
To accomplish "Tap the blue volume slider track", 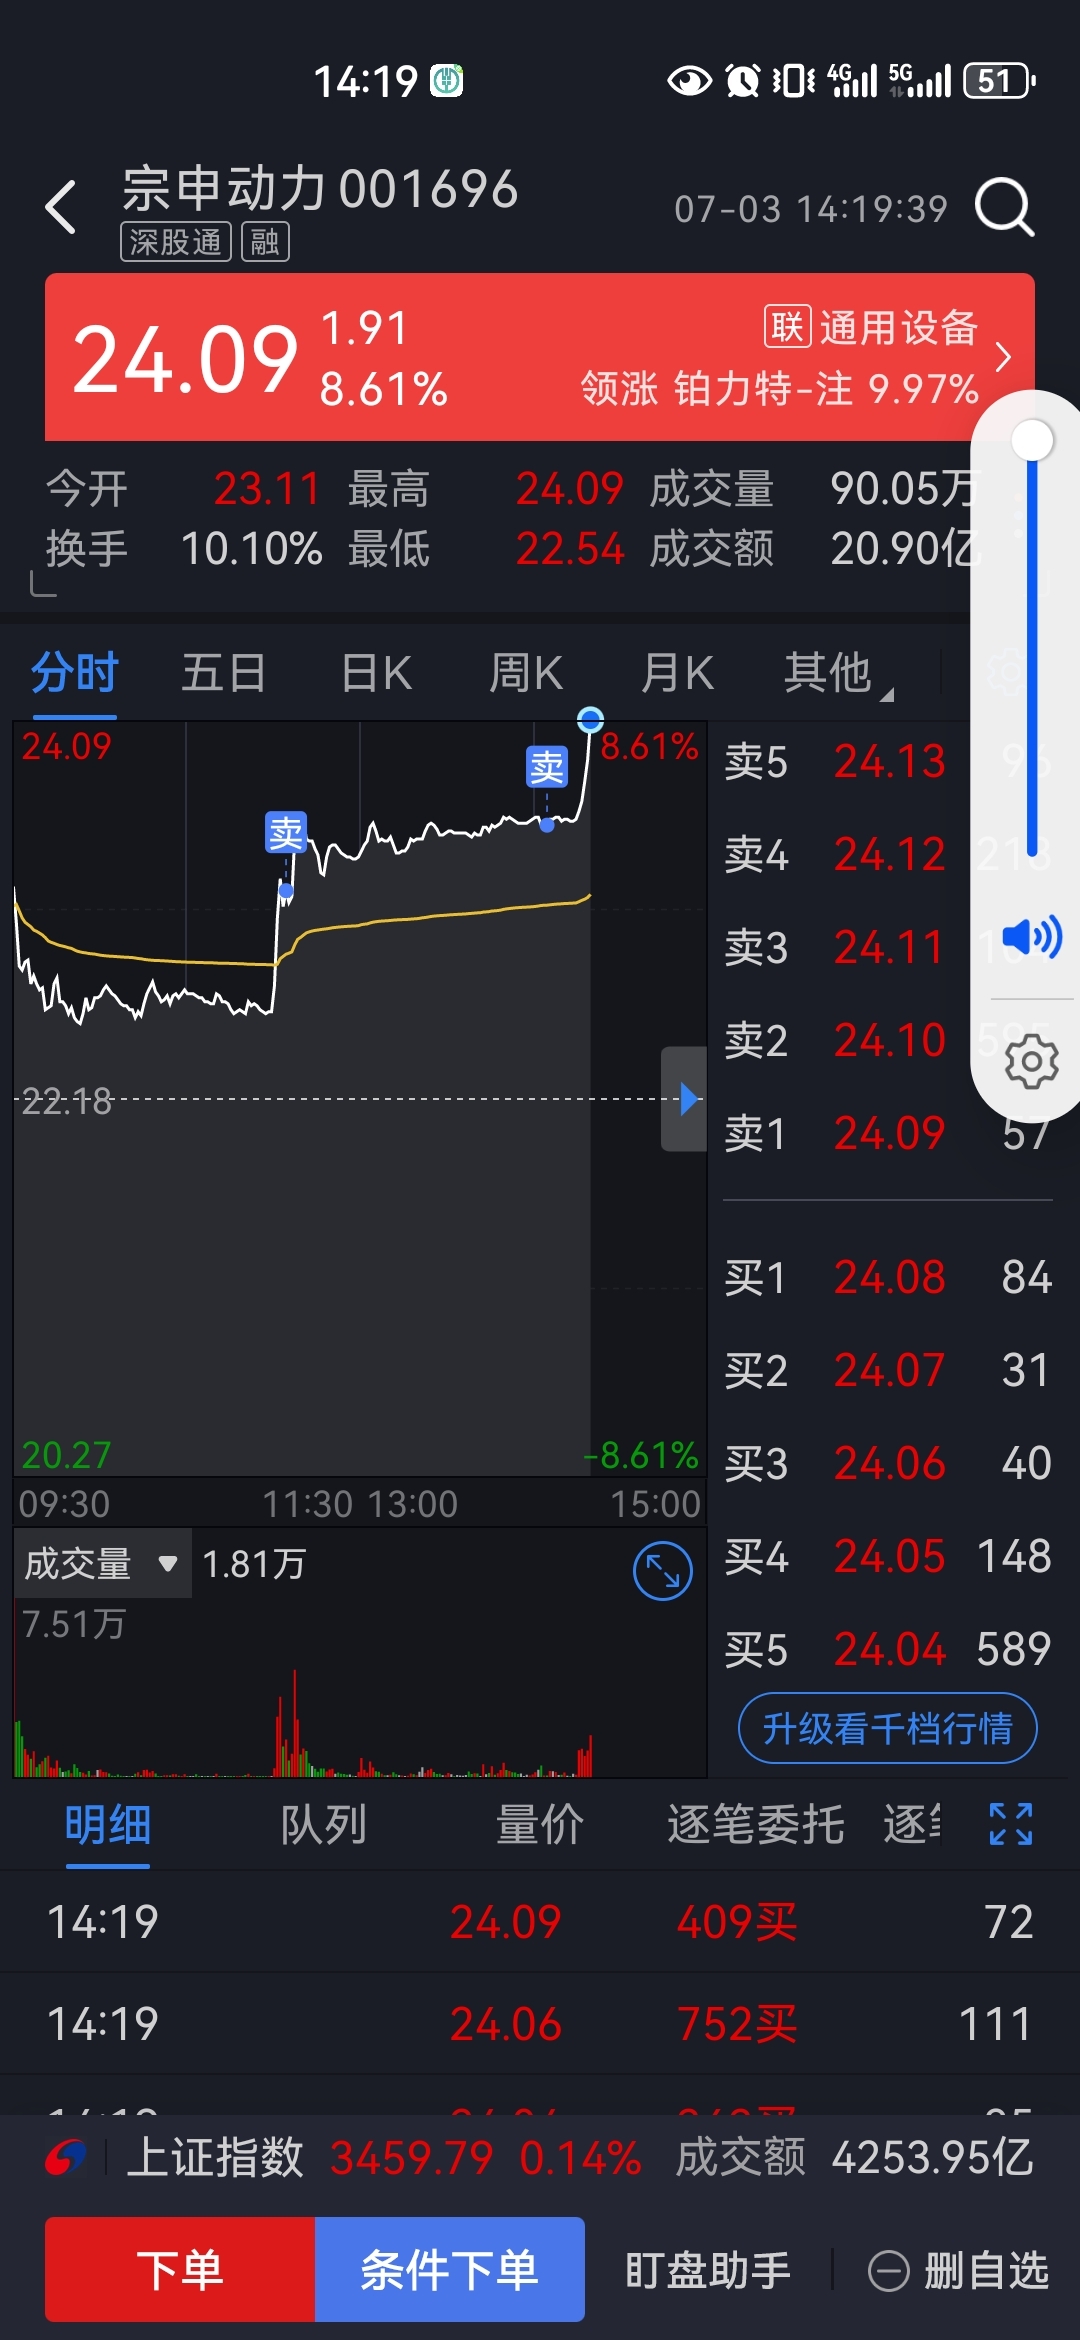I will [1032, 650].
